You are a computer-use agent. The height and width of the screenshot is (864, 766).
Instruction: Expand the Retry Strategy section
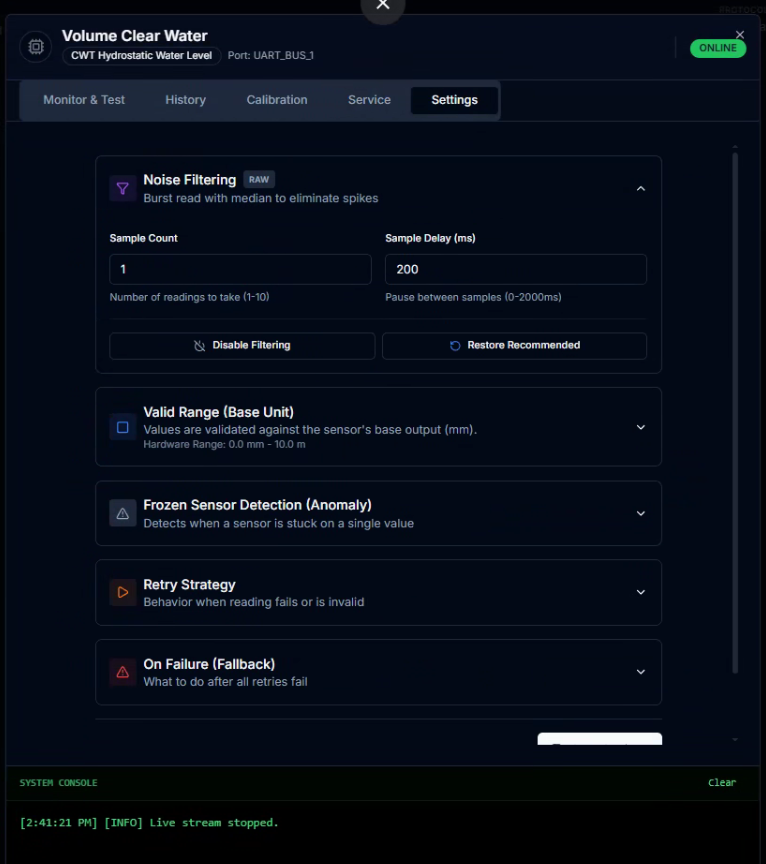[640, 592]
